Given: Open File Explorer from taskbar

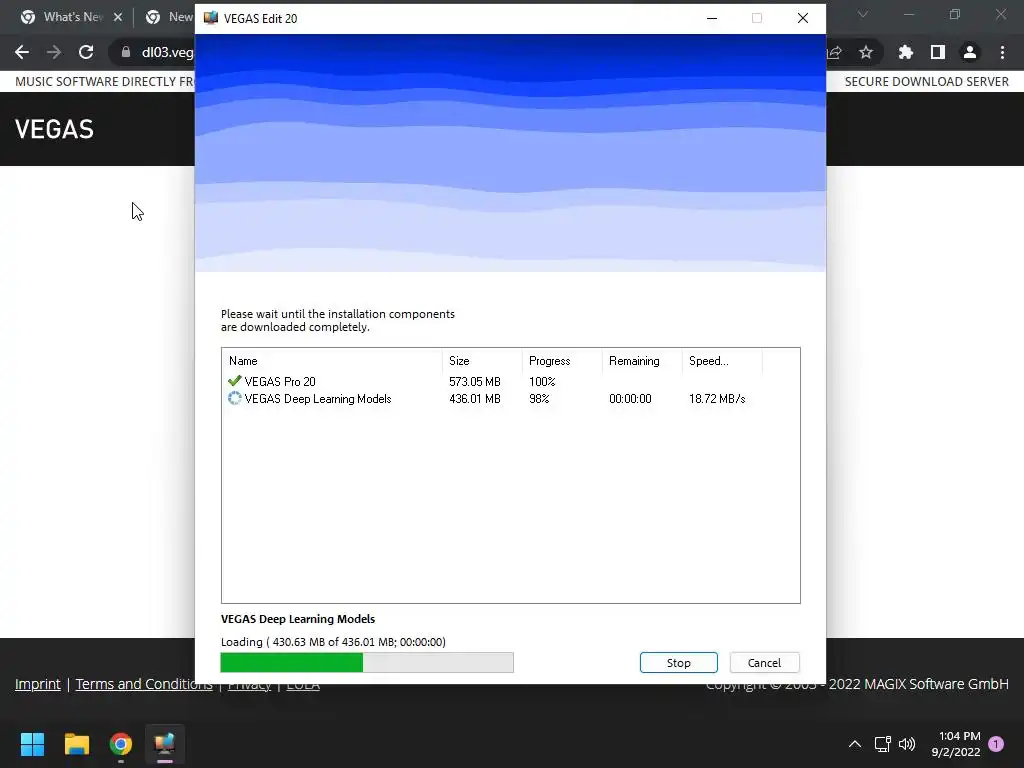Looking at the screenshot, I should (x=76, y=744).
